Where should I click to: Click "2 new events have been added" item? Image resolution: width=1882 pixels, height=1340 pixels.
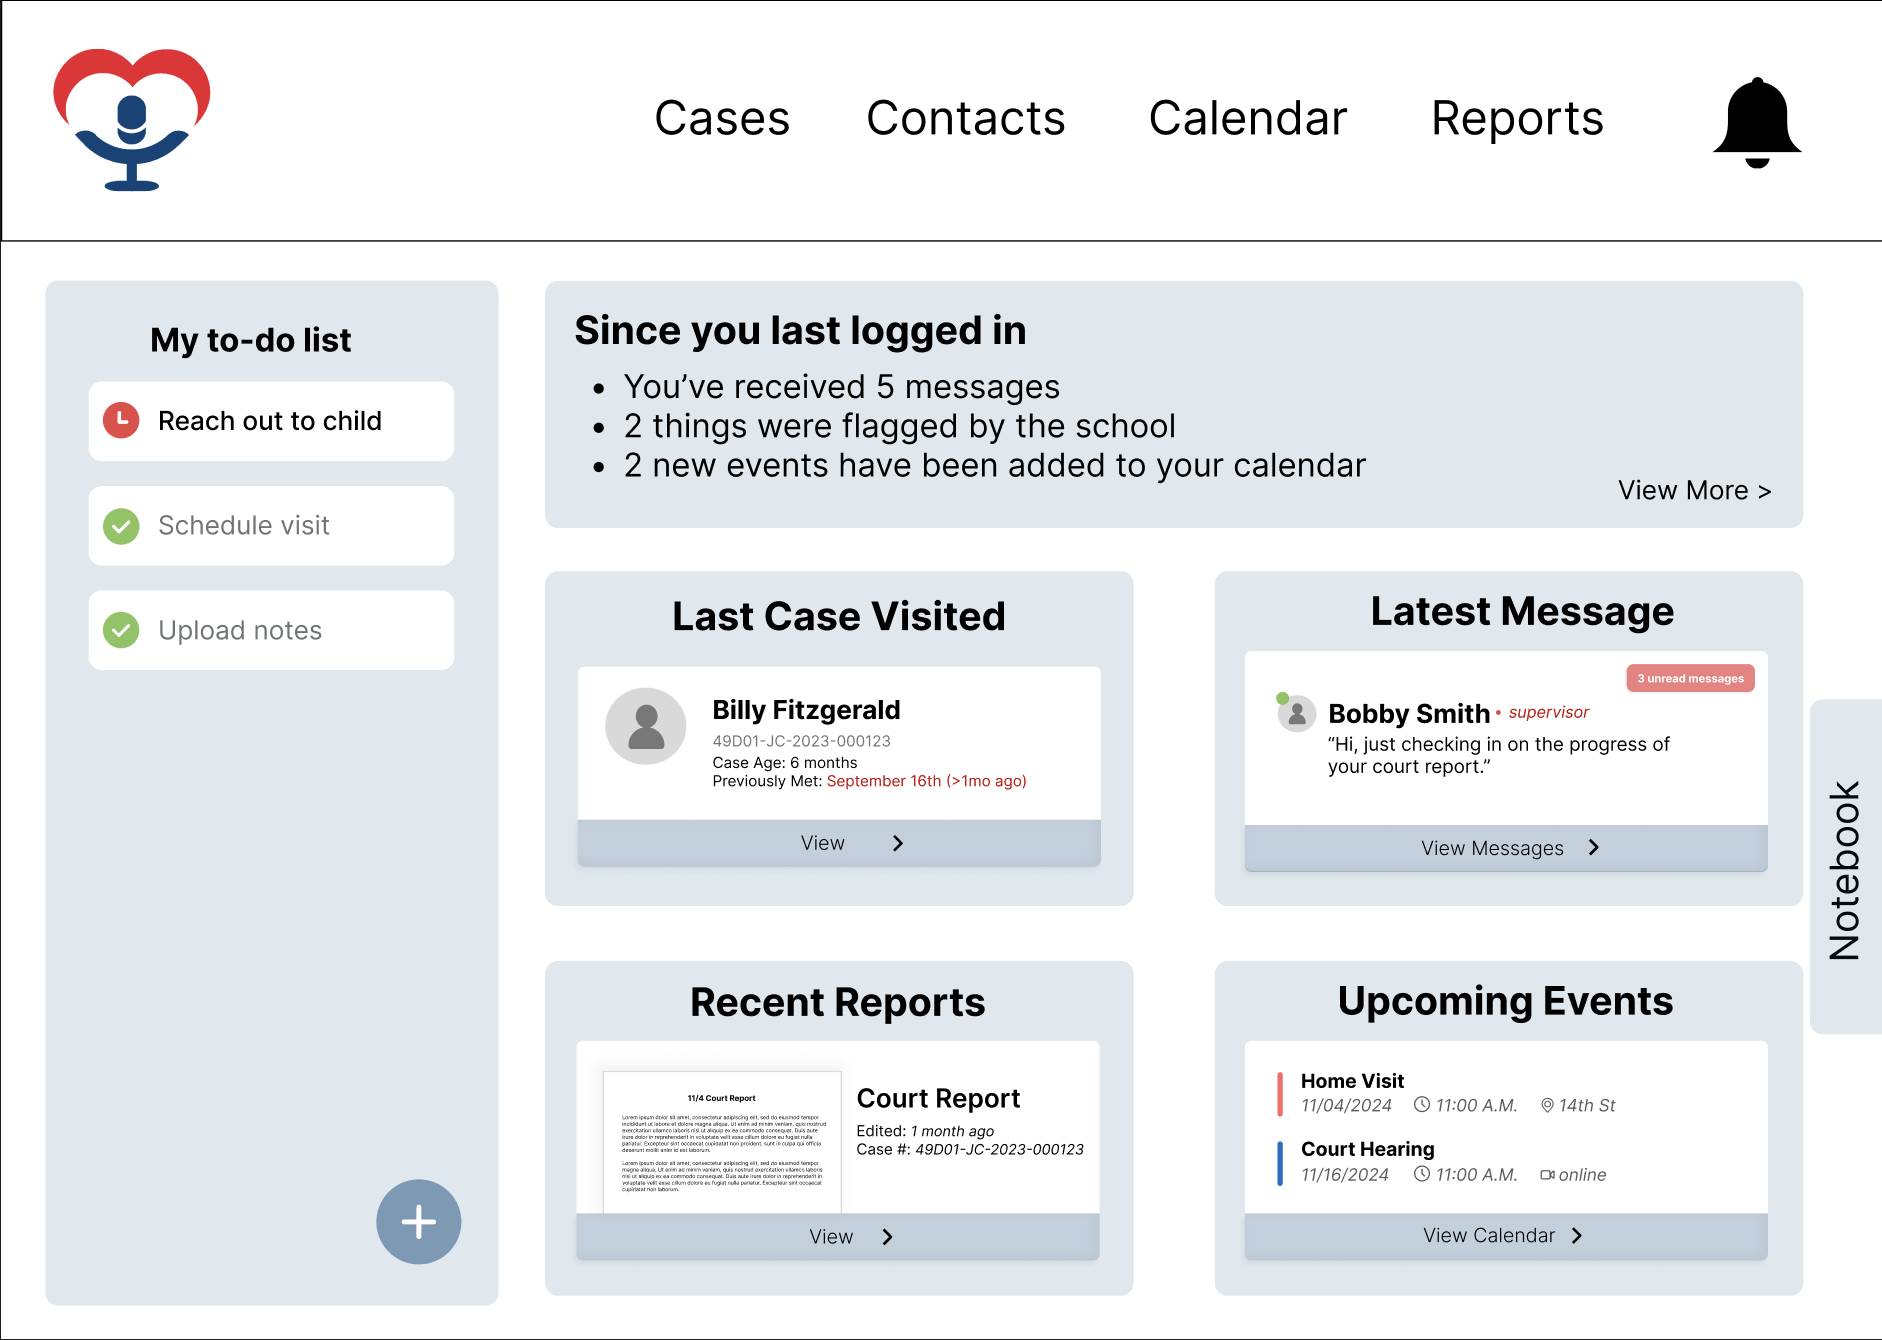click(x=995, y=465)
